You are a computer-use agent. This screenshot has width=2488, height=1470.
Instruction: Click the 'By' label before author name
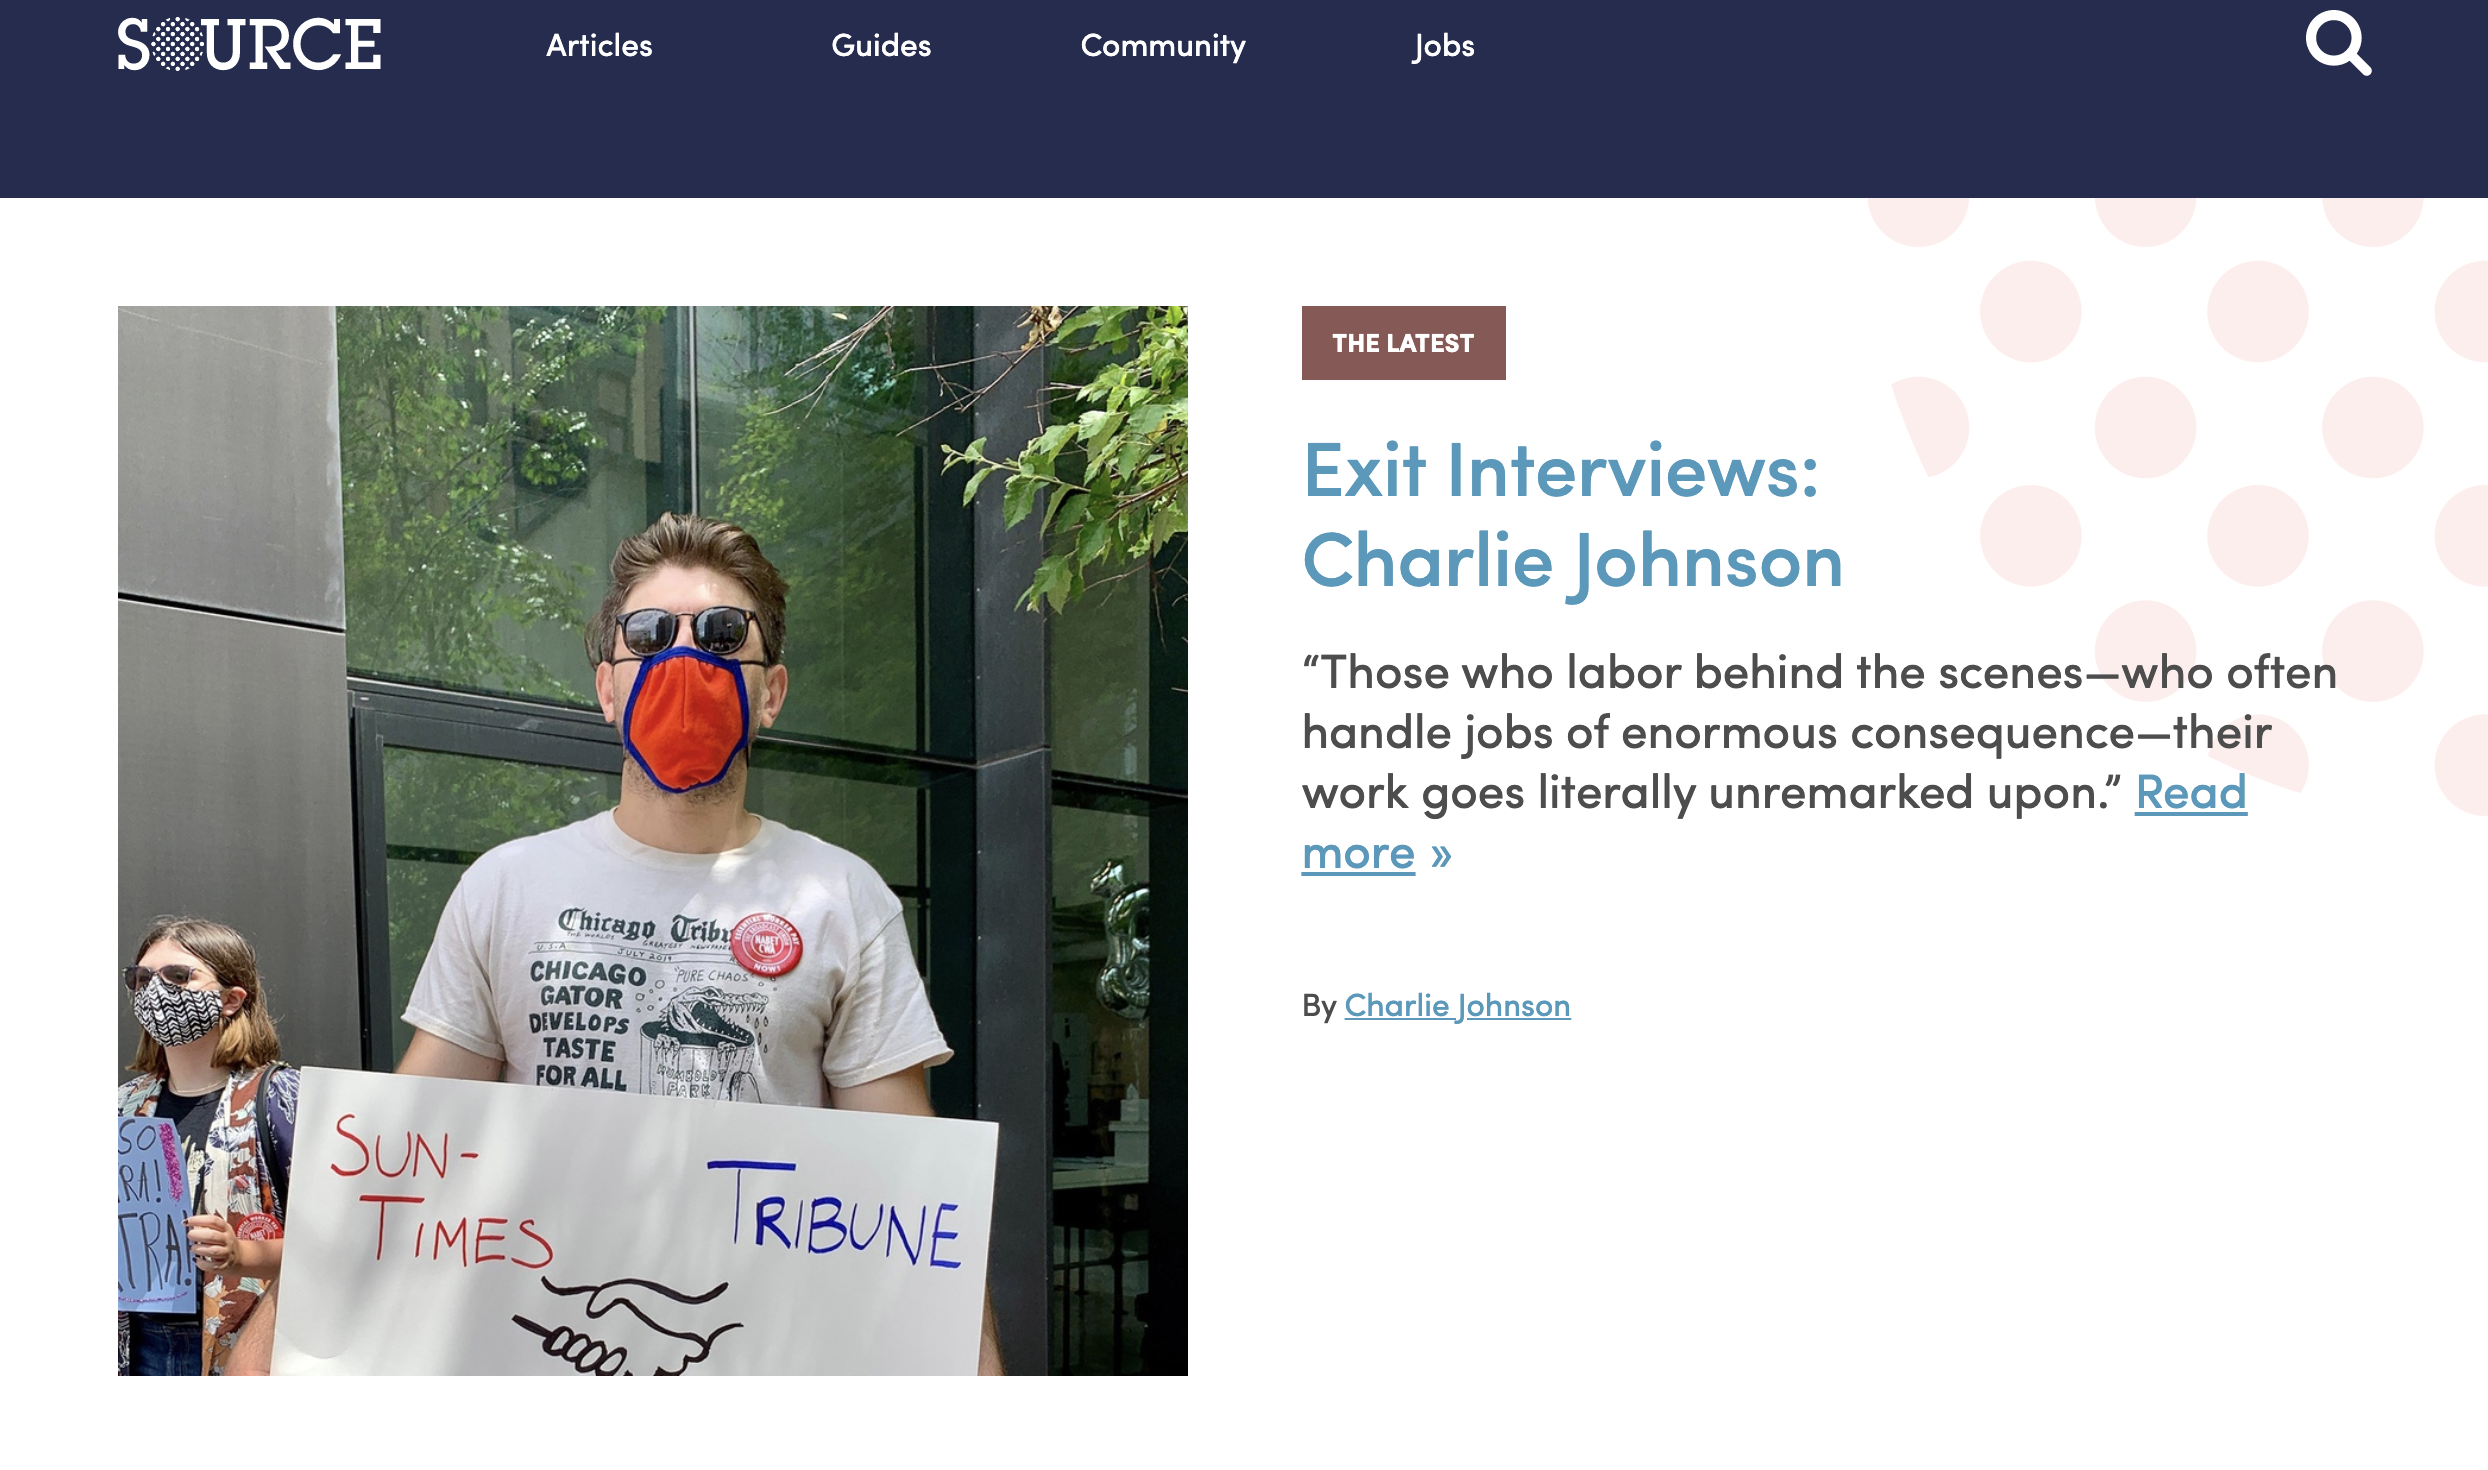pyautogui.click(x=1319, y=1005)
